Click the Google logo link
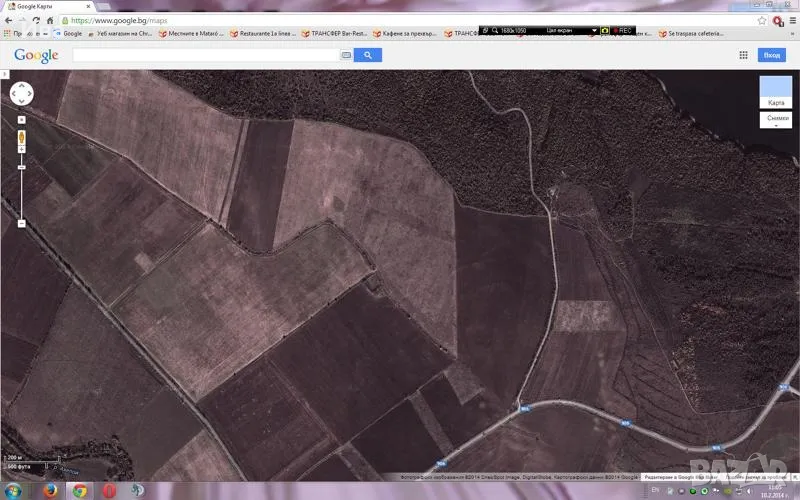Screen dimensions: 800x500 (x=36, y=56)
